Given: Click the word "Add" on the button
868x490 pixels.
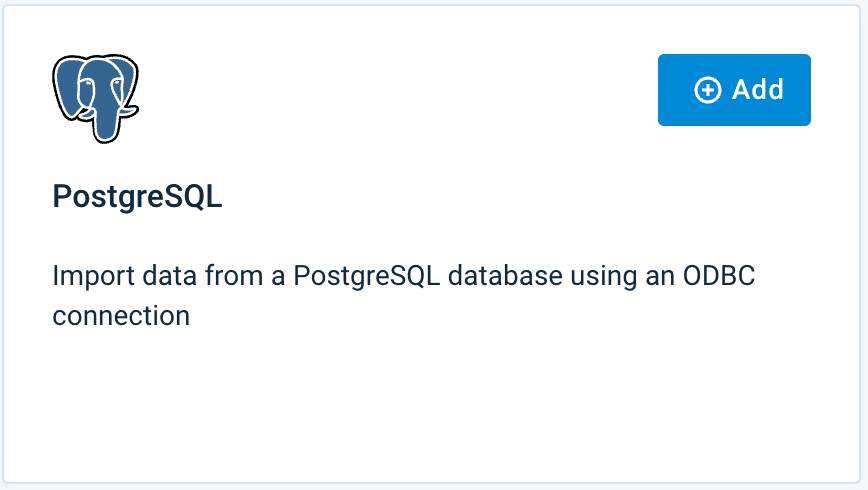Looking at the screenshot, I should click(x=758, y=90).
